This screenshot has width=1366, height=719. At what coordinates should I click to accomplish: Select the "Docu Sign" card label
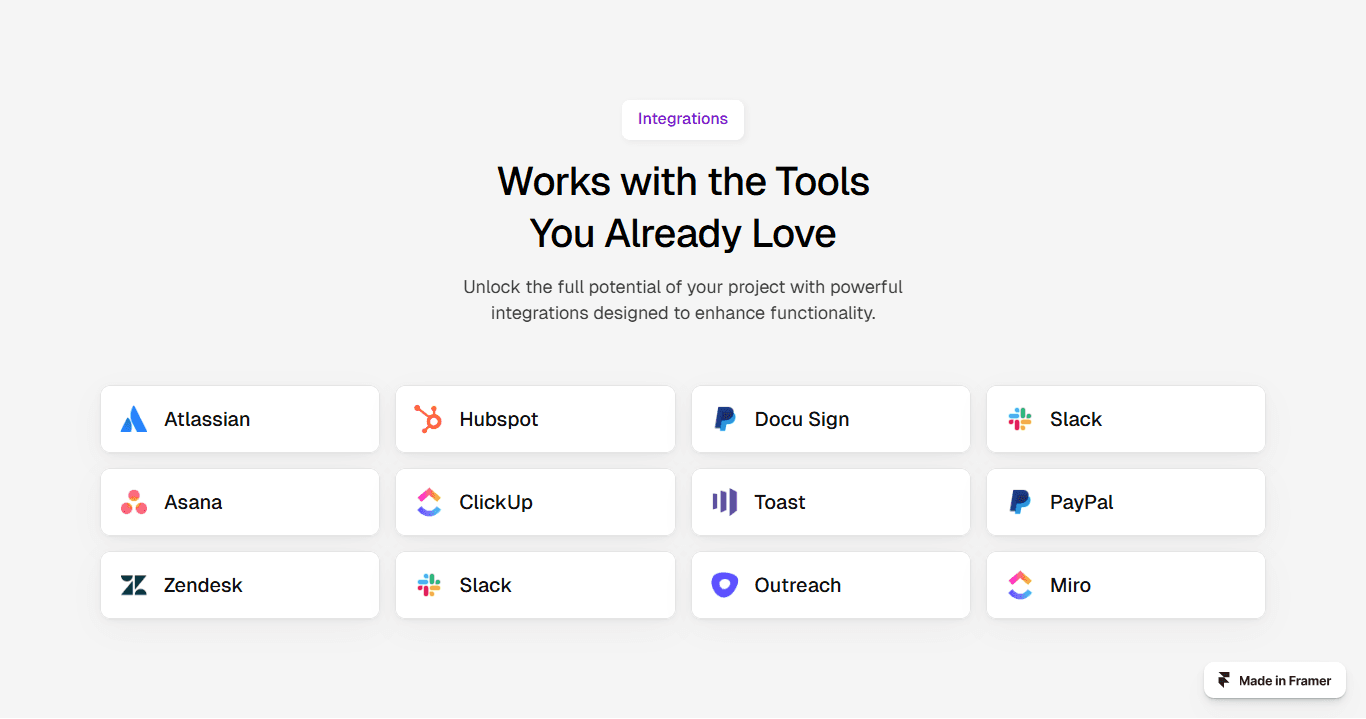tap(802, 420)
